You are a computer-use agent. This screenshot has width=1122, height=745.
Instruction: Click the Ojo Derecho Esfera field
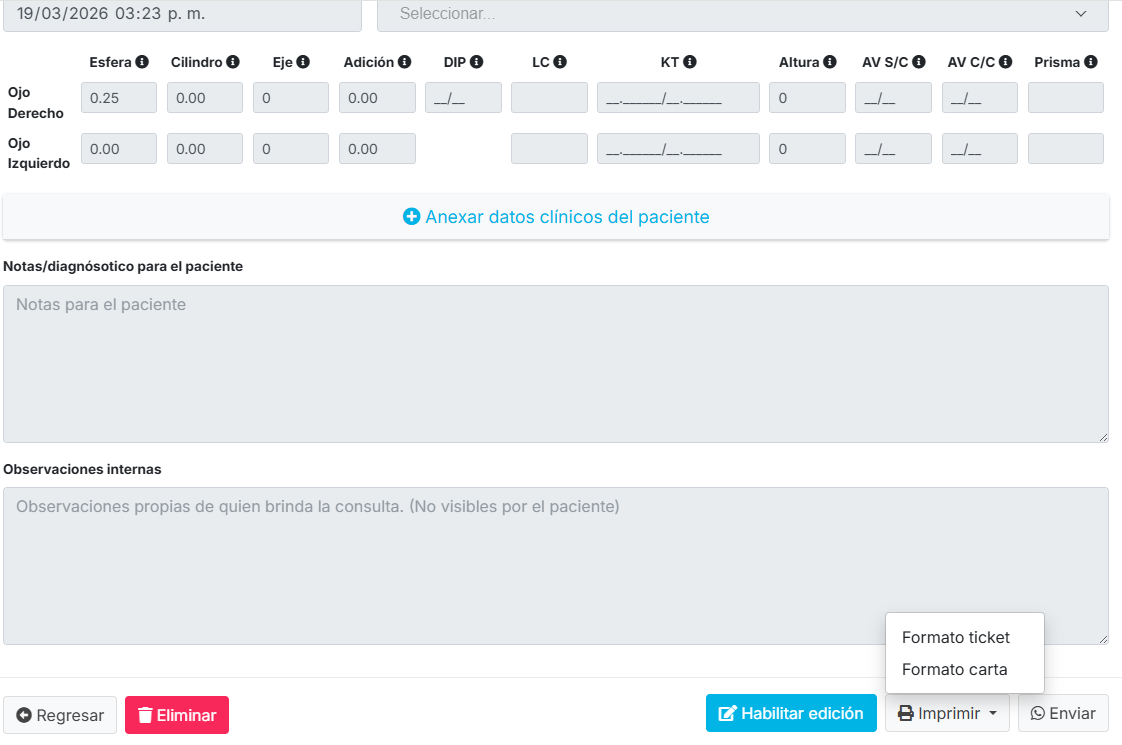pyautogui.click(x=119, y=98)
